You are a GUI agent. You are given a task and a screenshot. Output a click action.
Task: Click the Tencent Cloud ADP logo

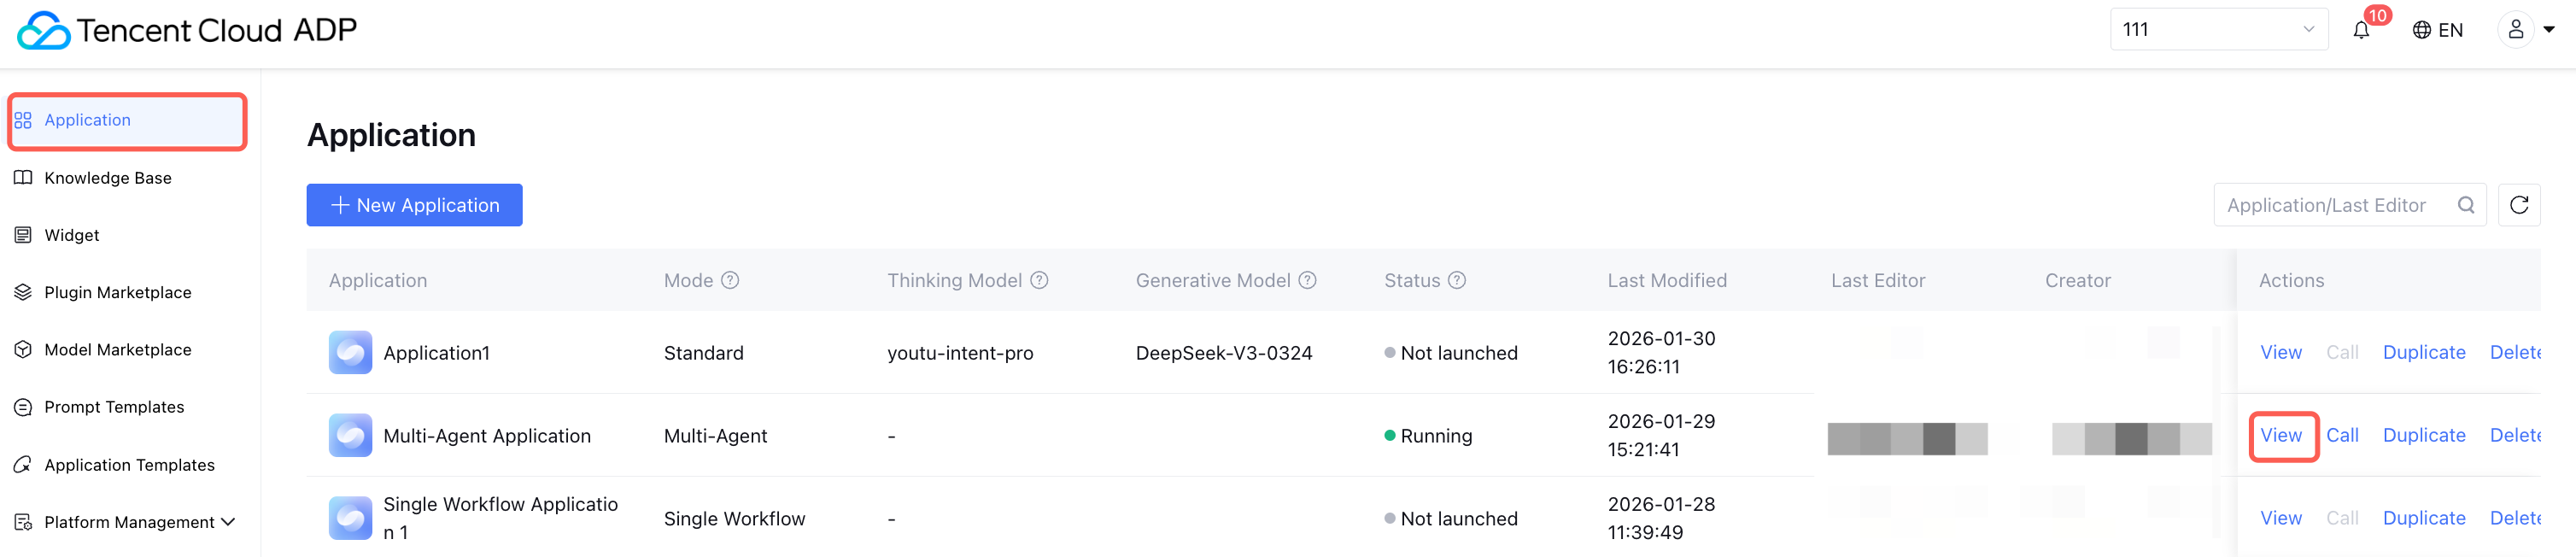pos(187,30)
